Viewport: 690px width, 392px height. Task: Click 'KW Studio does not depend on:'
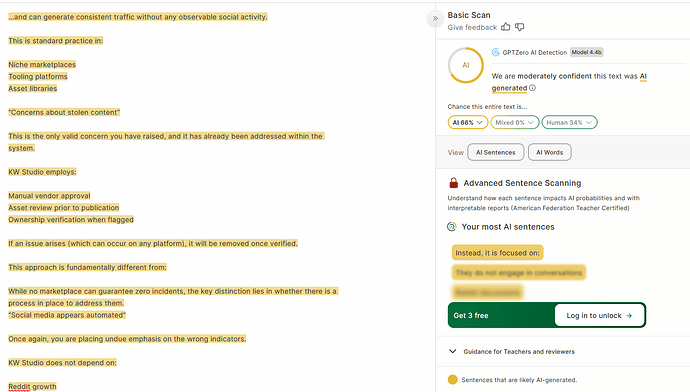tap(62, 363)
